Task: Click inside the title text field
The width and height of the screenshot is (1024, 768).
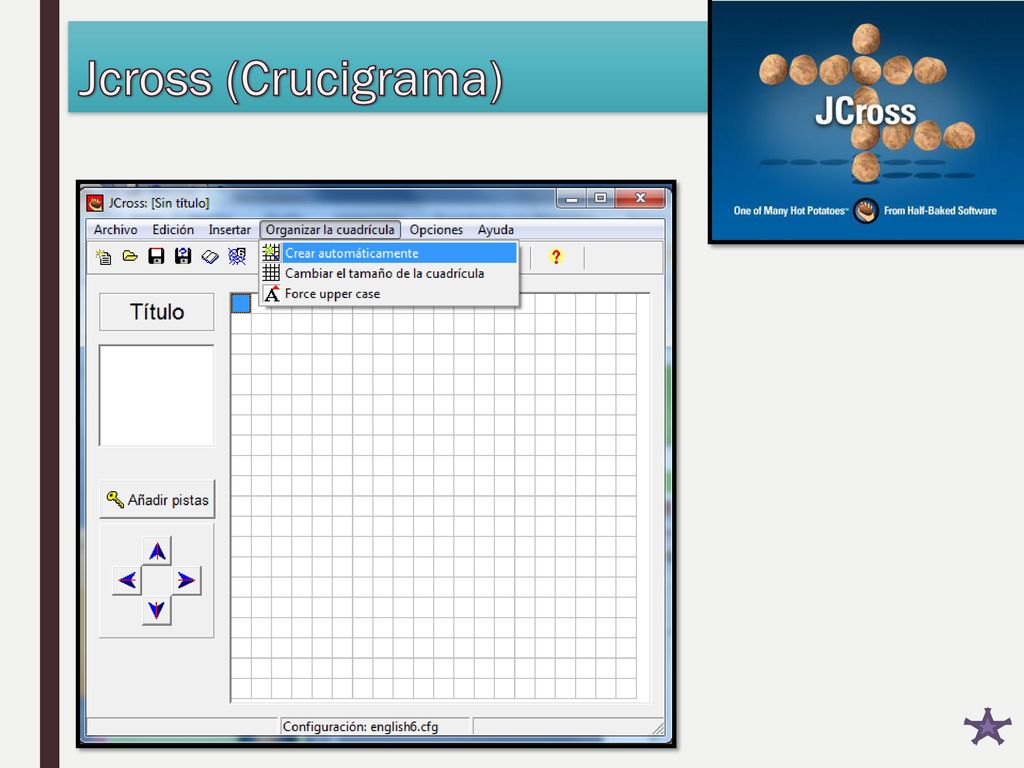Action: coord(157,396)
